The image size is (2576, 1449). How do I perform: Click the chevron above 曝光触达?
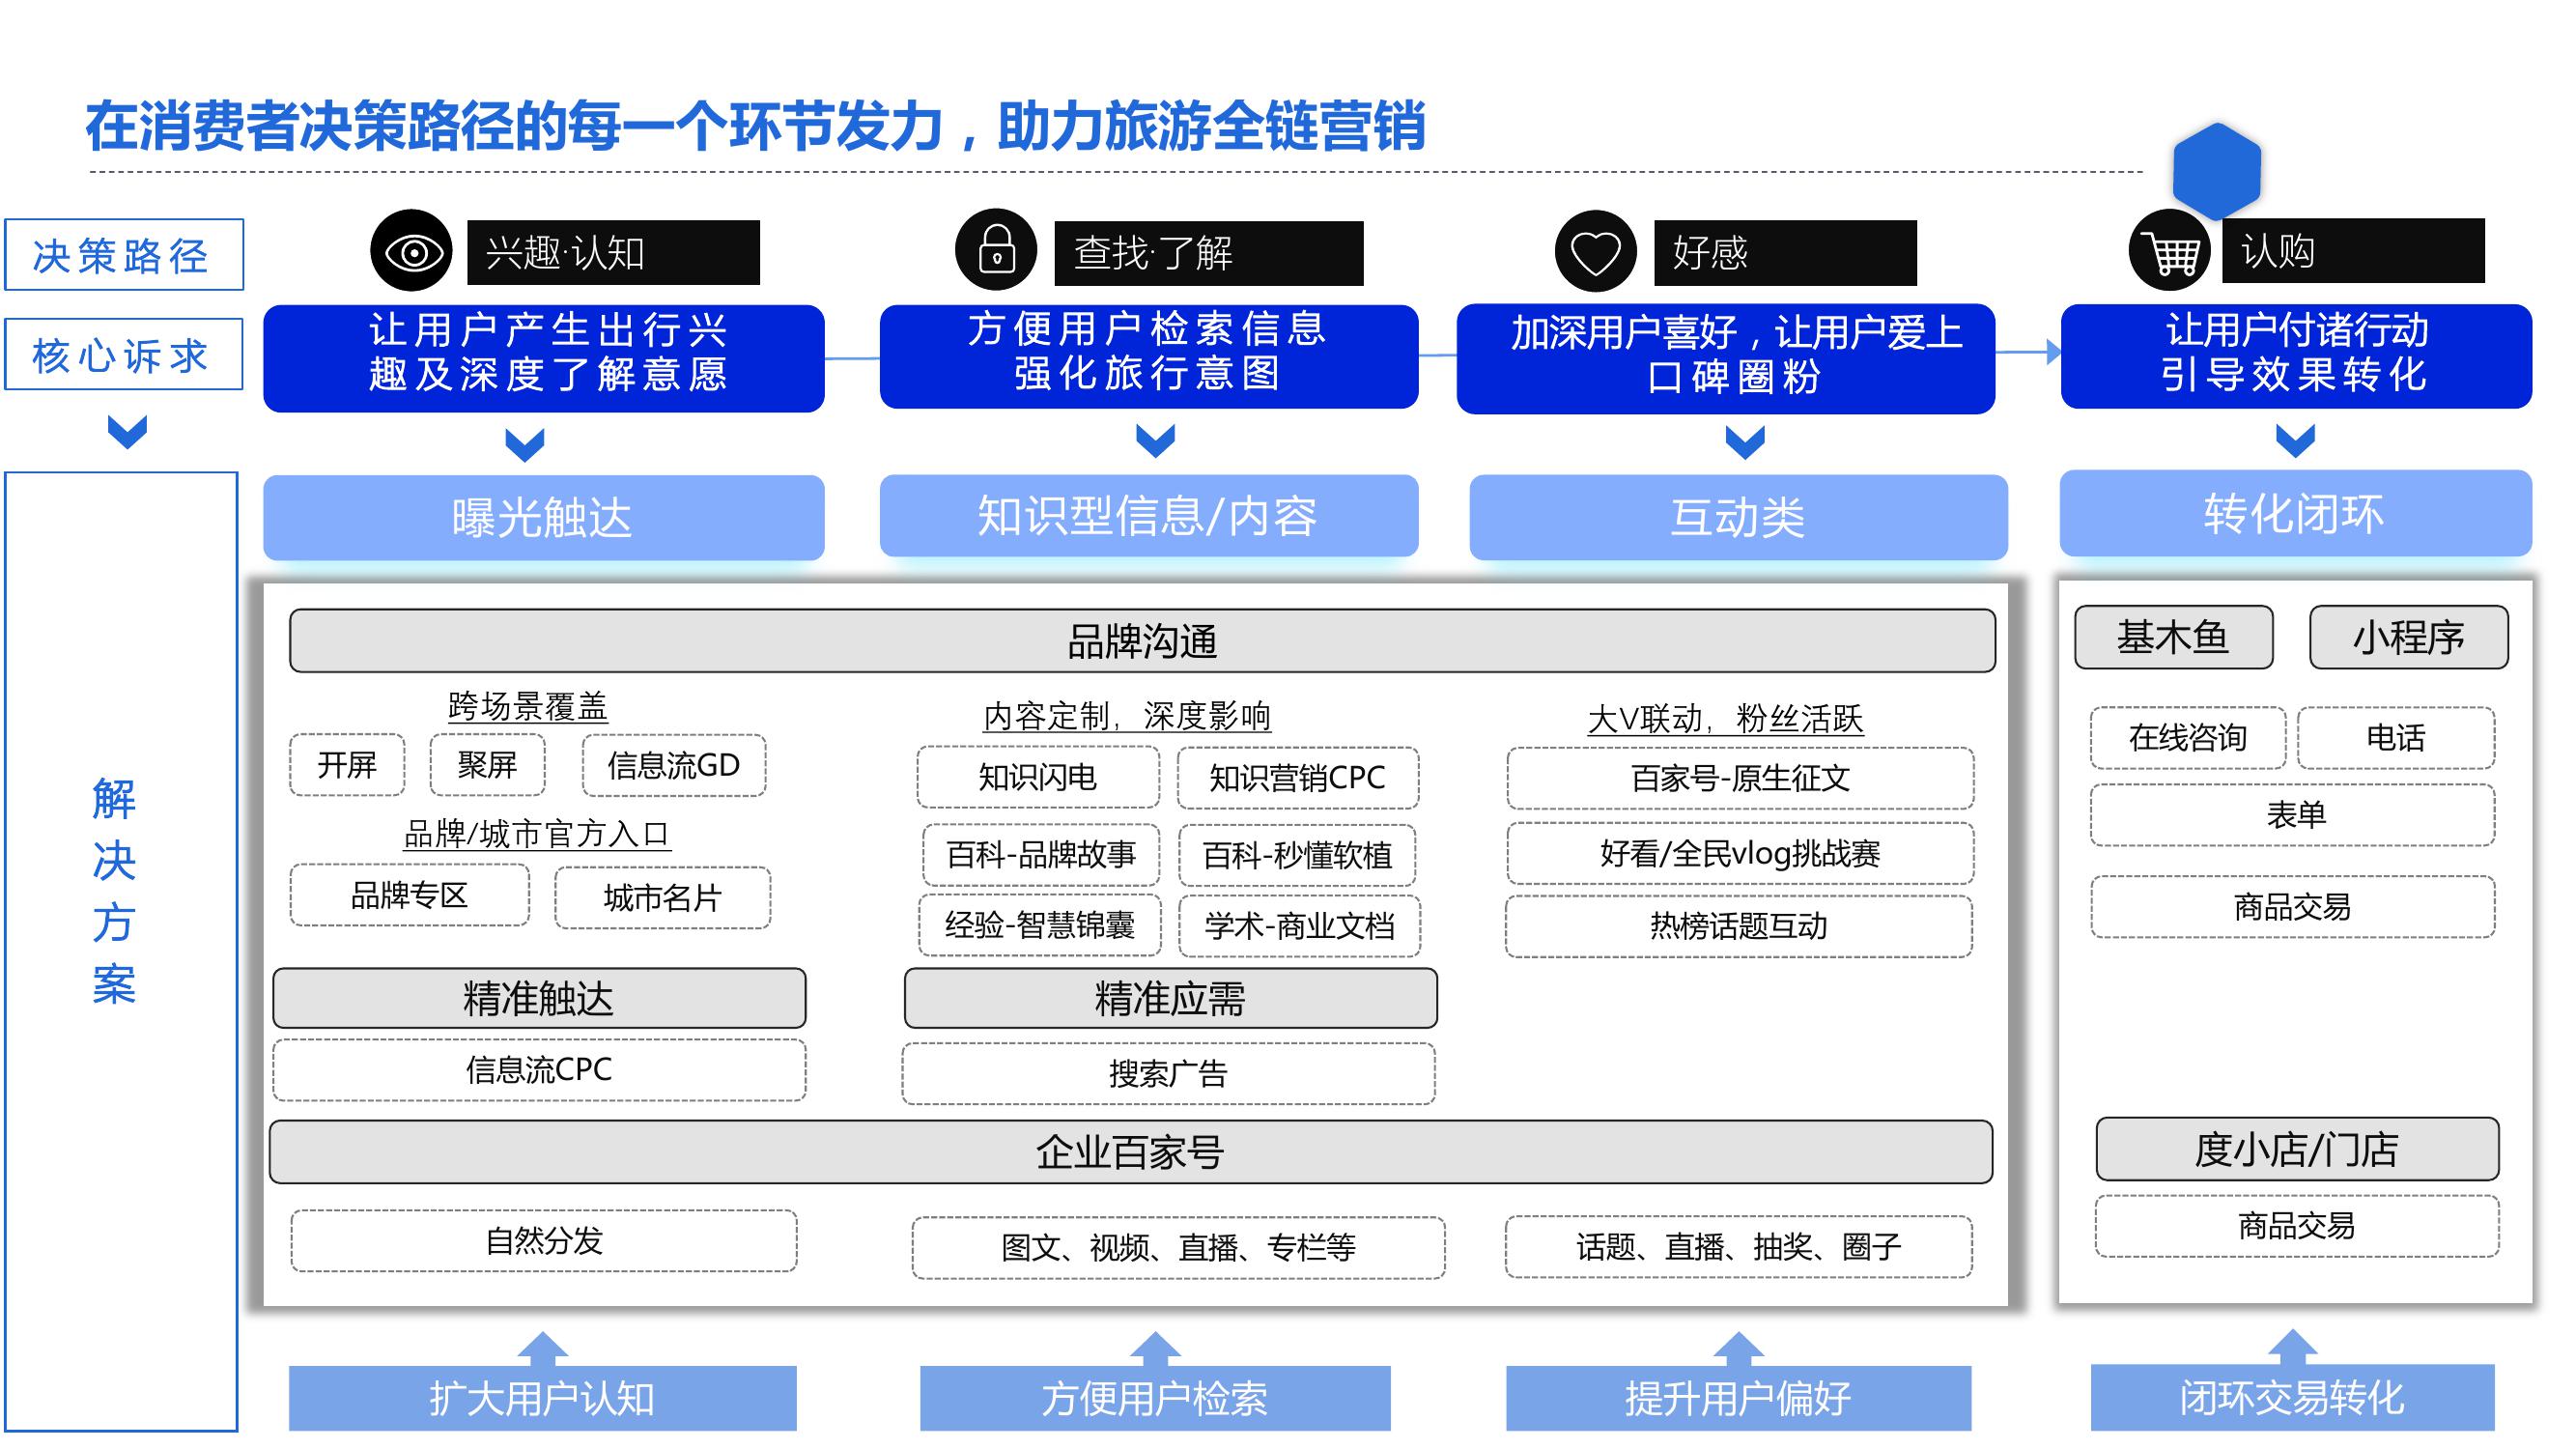coord(524,444)
